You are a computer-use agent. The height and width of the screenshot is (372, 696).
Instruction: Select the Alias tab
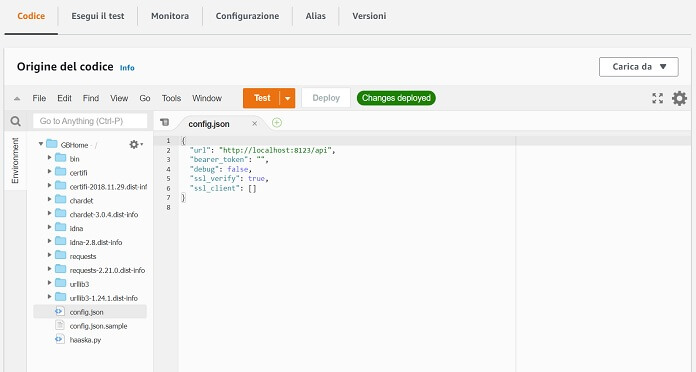click(x=316, y=16)
